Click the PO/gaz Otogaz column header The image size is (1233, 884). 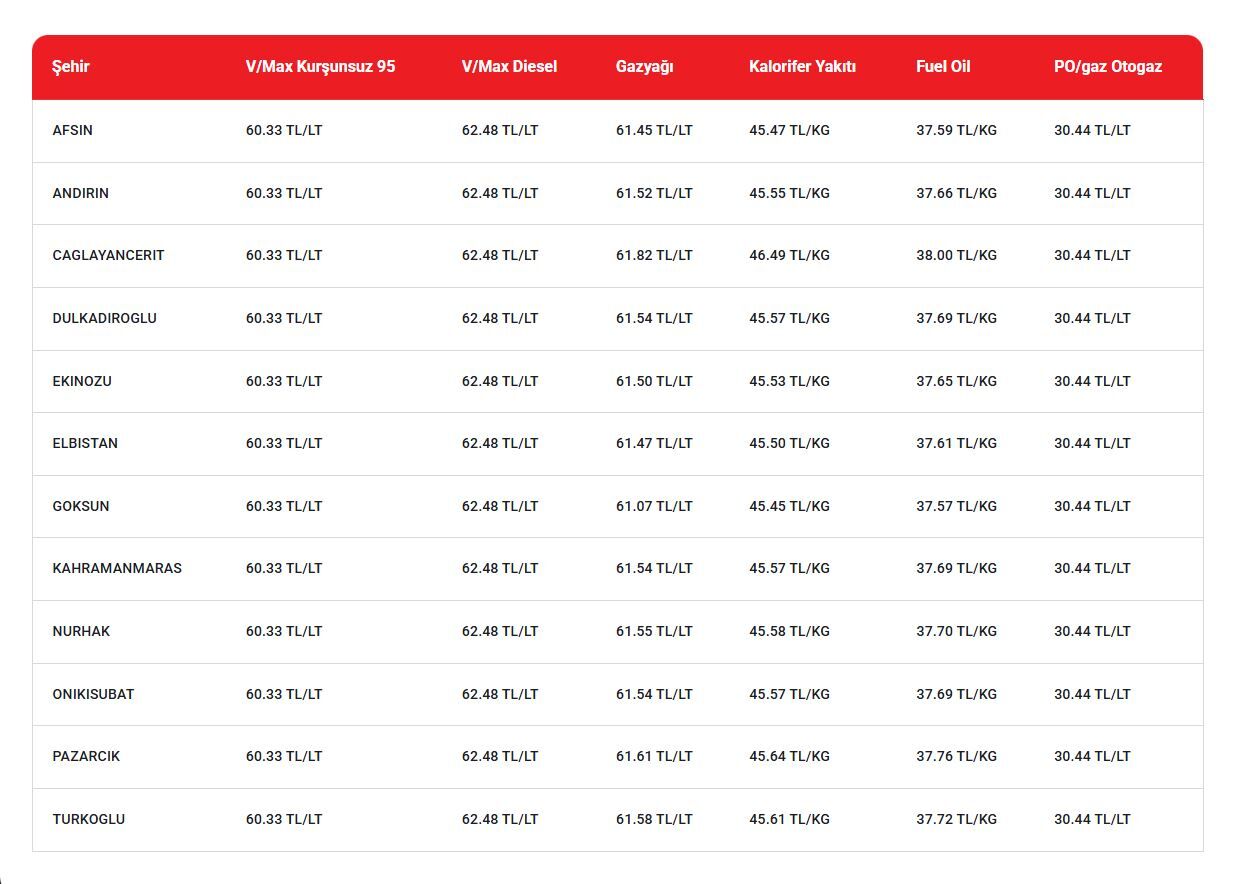pyautogui.click(x=1107, y=67)
